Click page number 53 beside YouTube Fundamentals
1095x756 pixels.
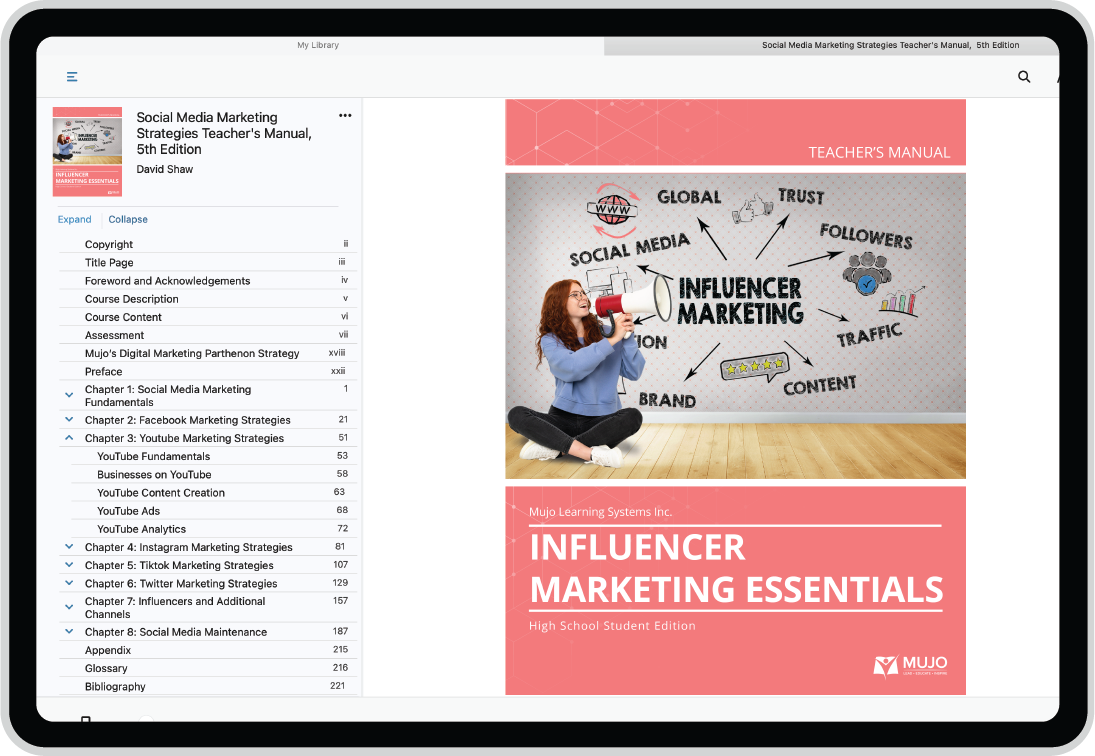pos(342,455)
